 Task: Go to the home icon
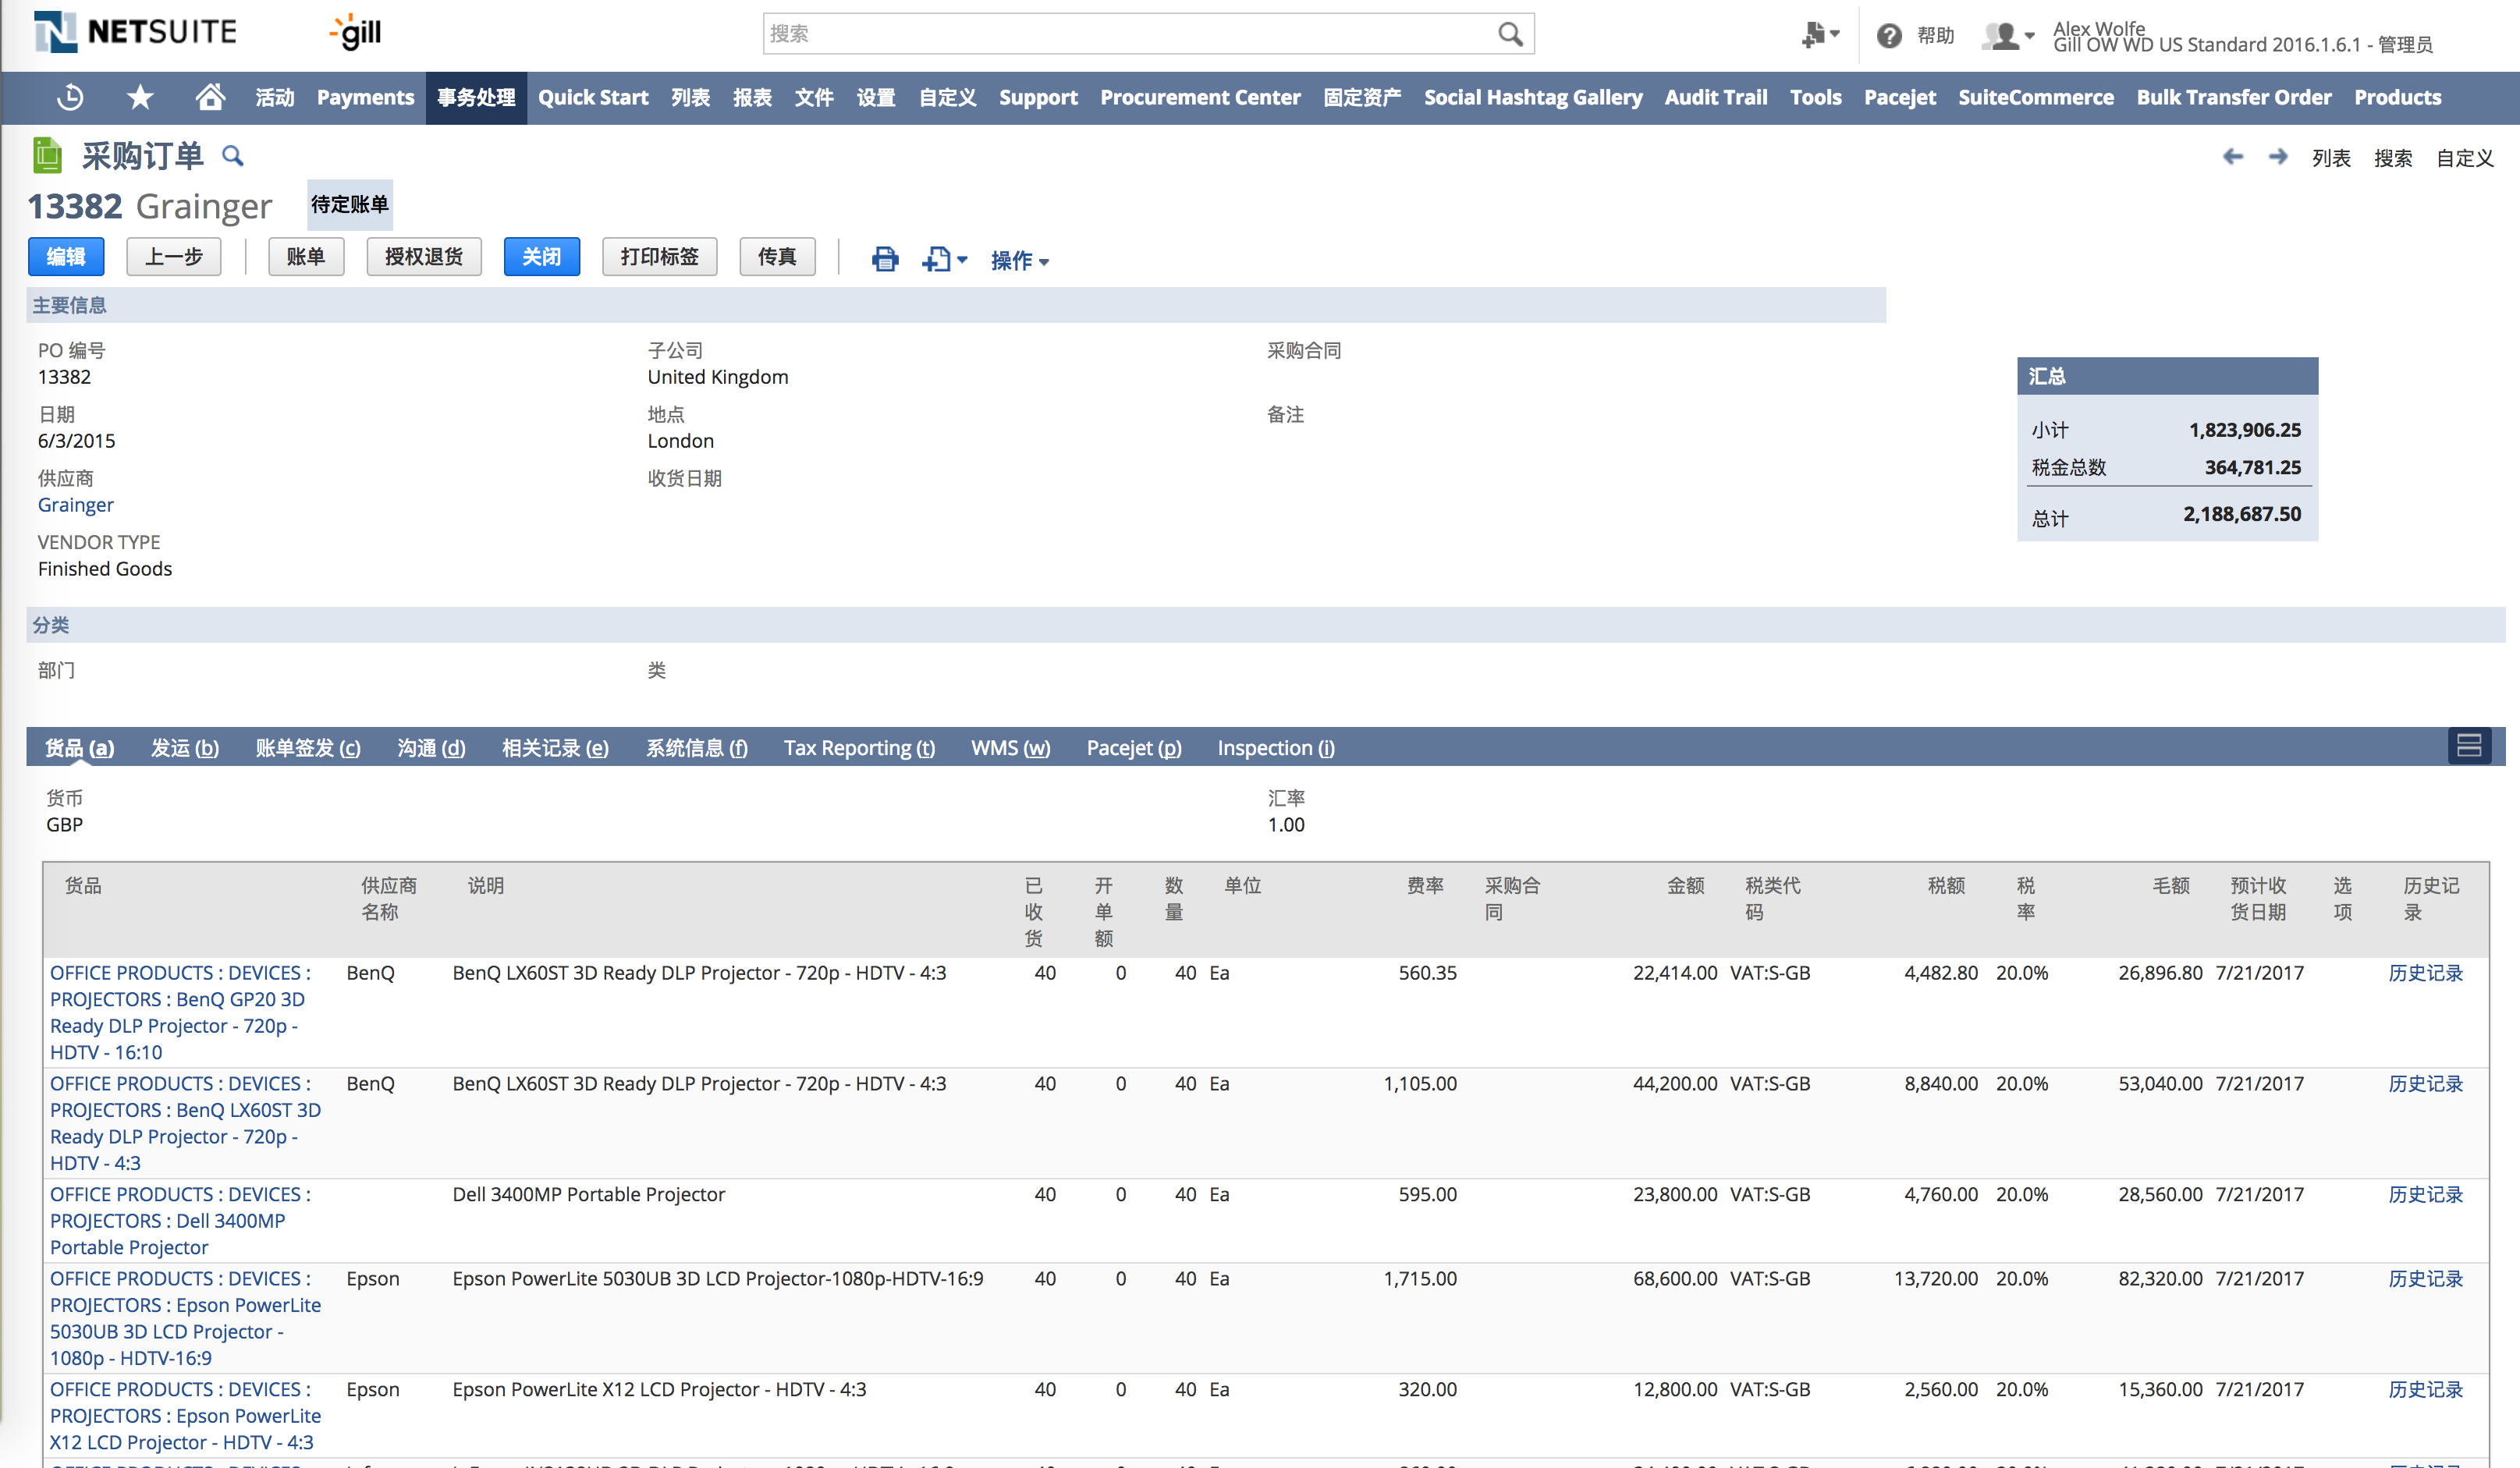point(209,97)
